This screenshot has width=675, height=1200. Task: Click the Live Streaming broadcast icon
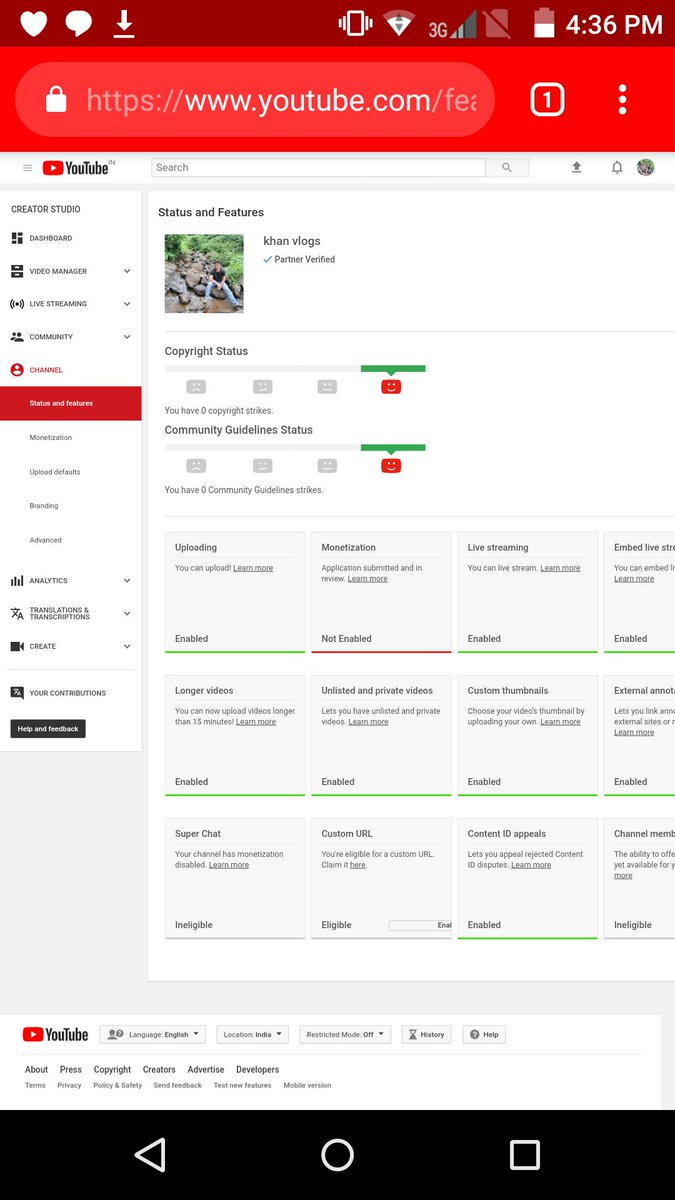17,304
